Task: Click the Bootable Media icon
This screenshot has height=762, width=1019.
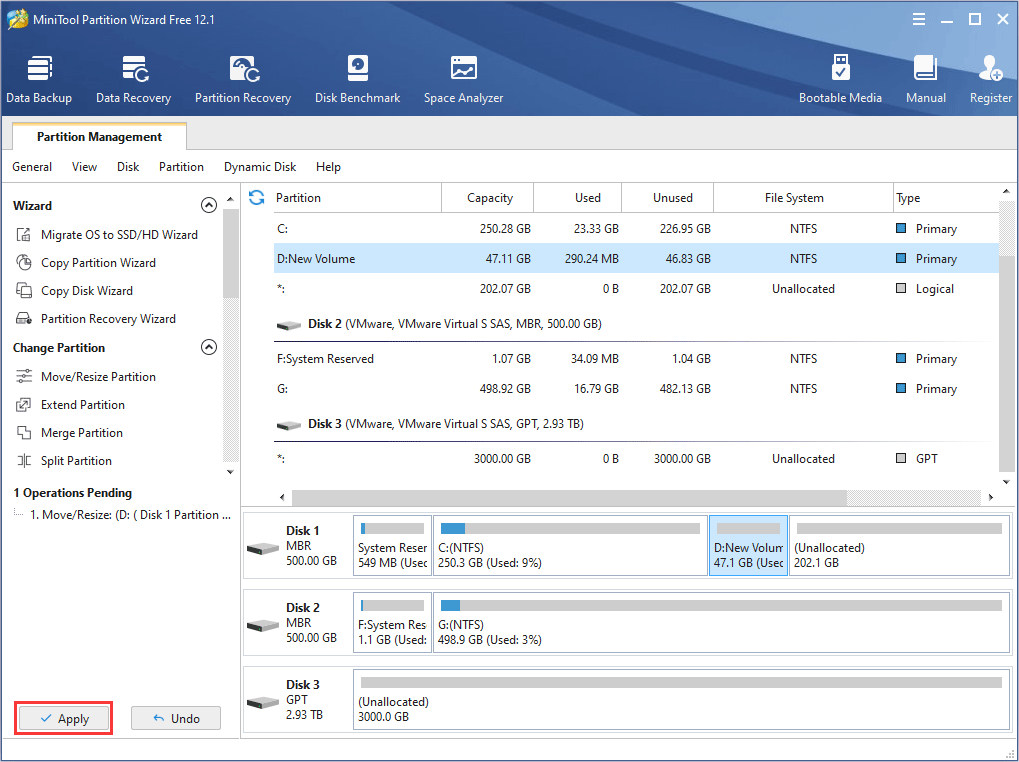Action: [x=840, y=80]
